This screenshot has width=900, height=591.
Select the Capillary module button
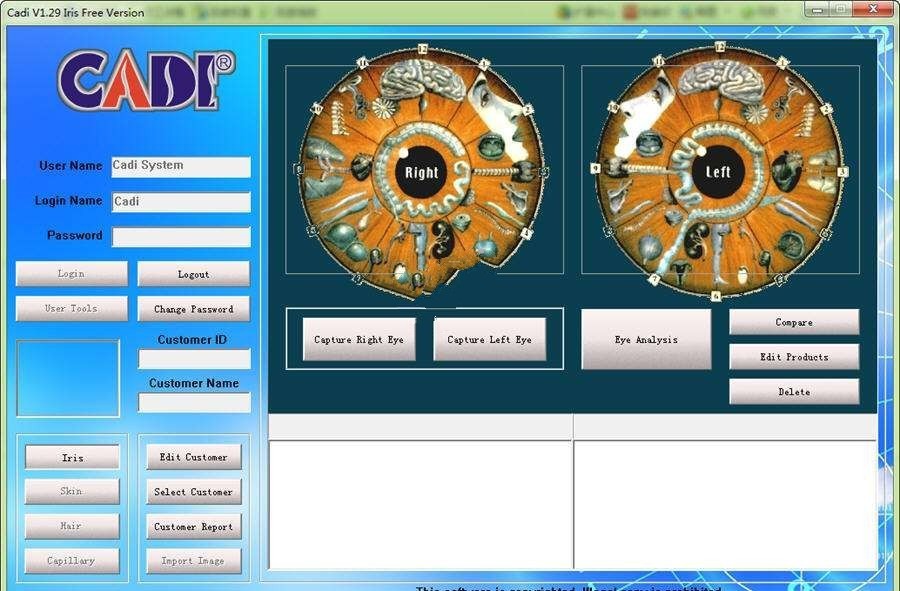72,561
